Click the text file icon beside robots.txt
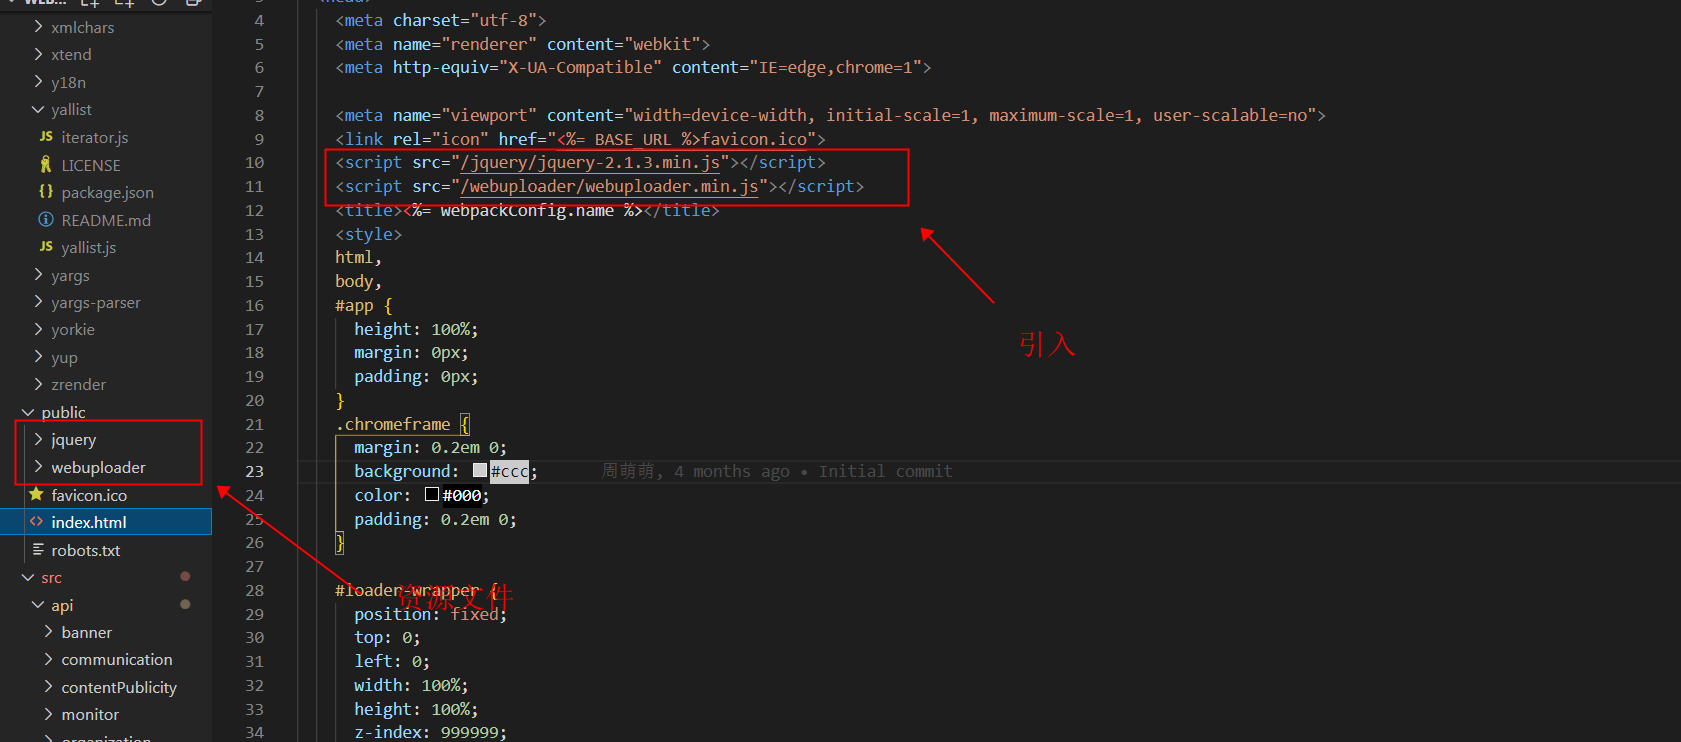This screenshot has height=742, width=1681. [38, 549]
